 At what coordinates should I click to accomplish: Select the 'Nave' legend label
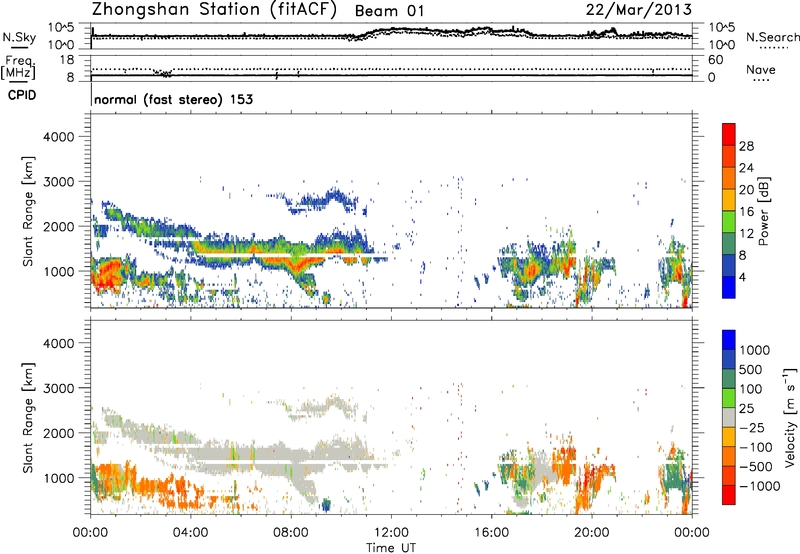(761, 70)
